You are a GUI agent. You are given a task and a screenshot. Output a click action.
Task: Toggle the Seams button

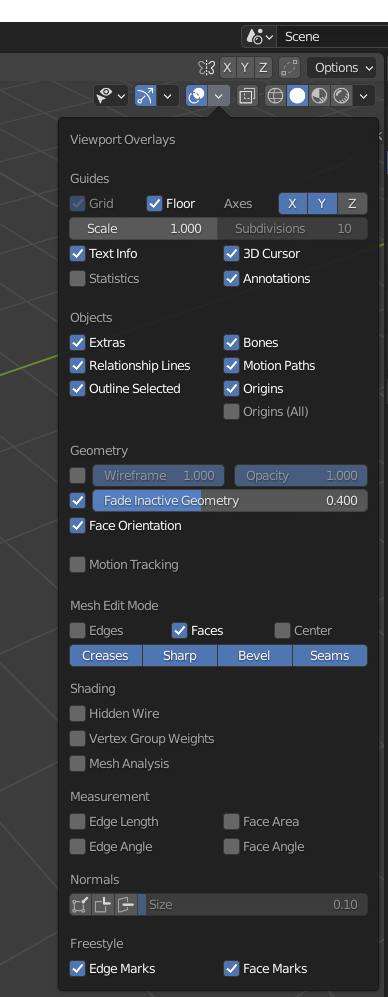pos(330,656)
